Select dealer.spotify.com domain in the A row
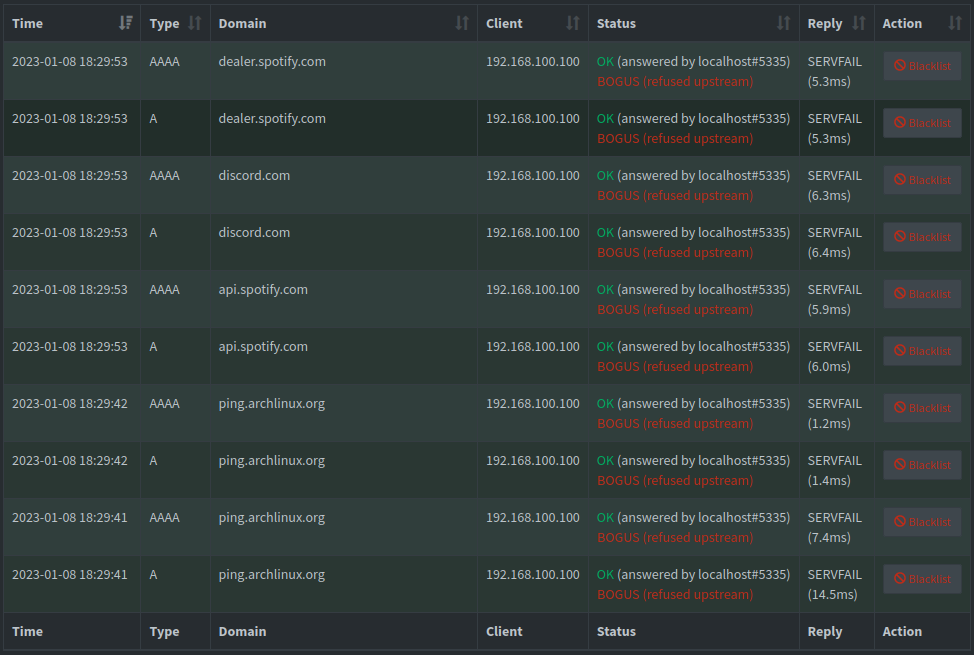The image size is (974, 655). [272, 119]
